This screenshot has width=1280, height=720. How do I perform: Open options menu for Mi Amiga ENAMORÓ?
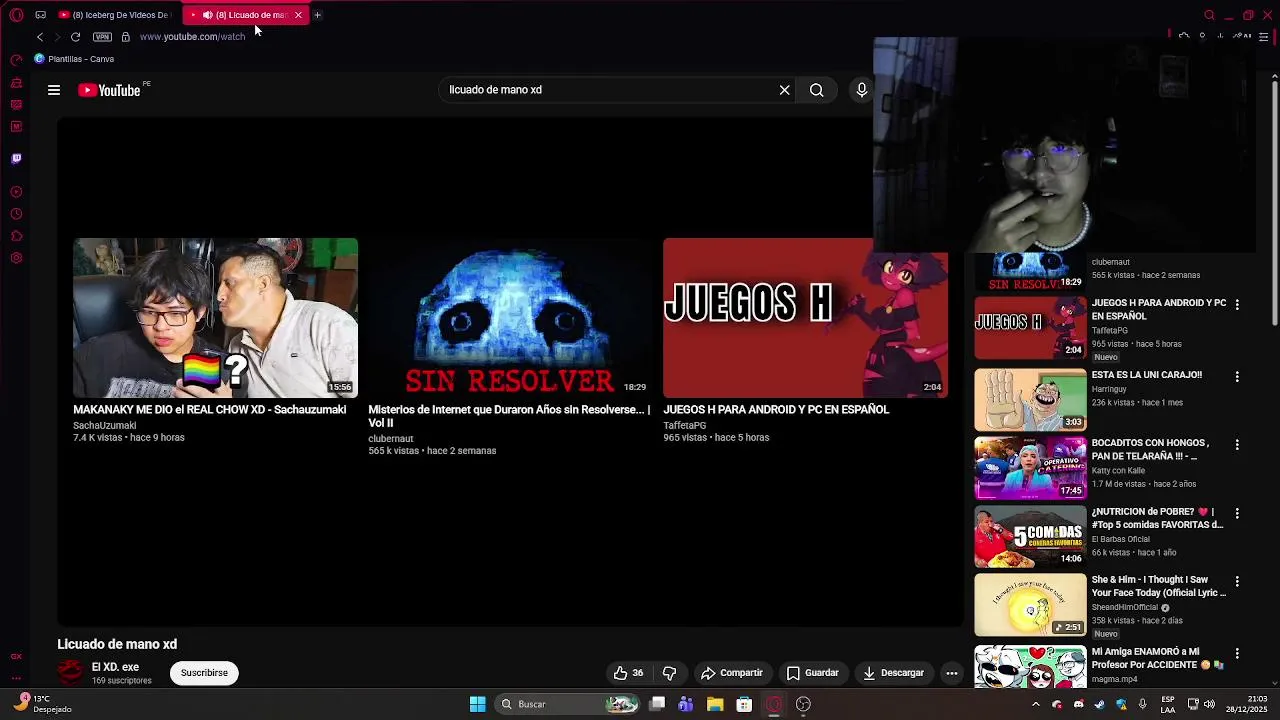click(x=1237, y=654)
